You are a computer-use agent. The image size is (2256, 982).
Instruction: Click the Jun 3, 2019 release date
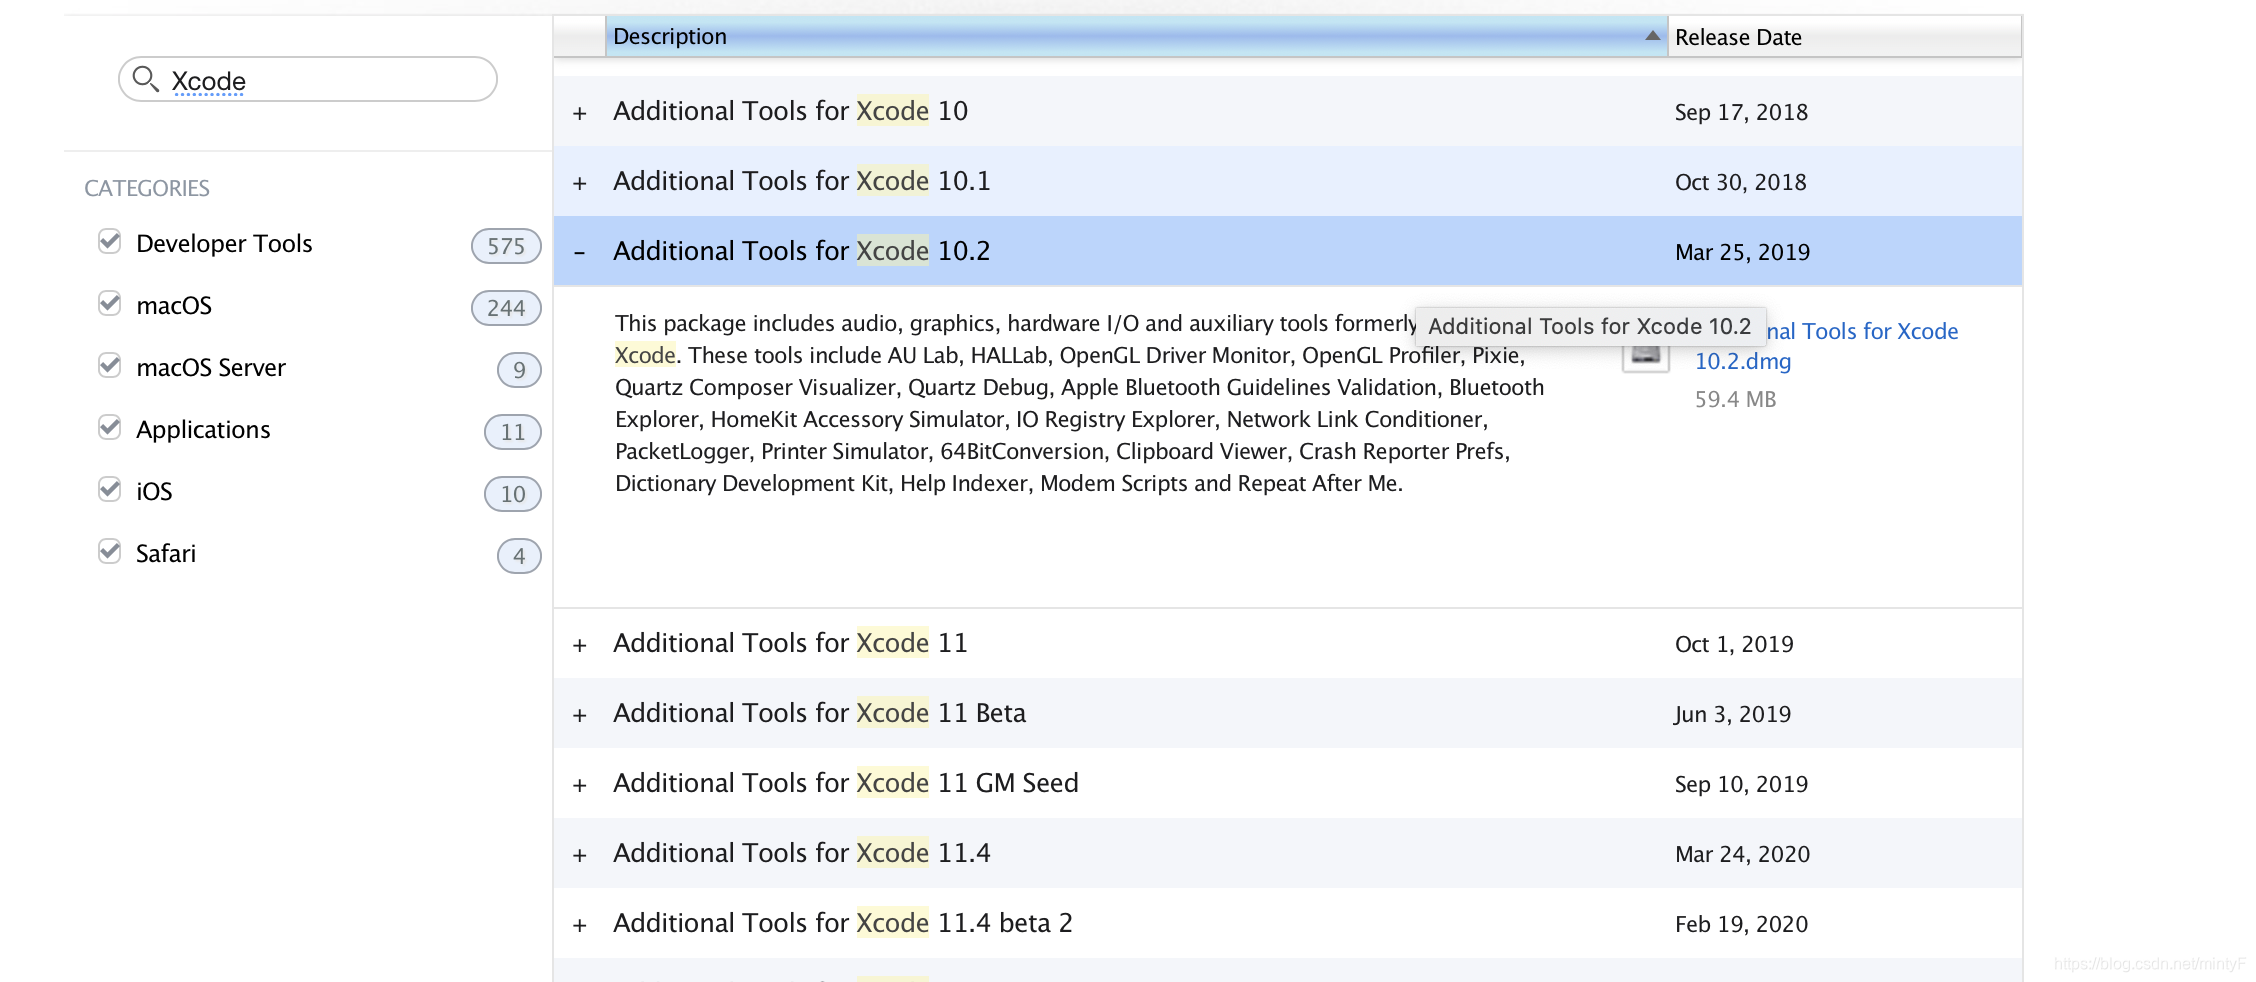pos(1733,714)
